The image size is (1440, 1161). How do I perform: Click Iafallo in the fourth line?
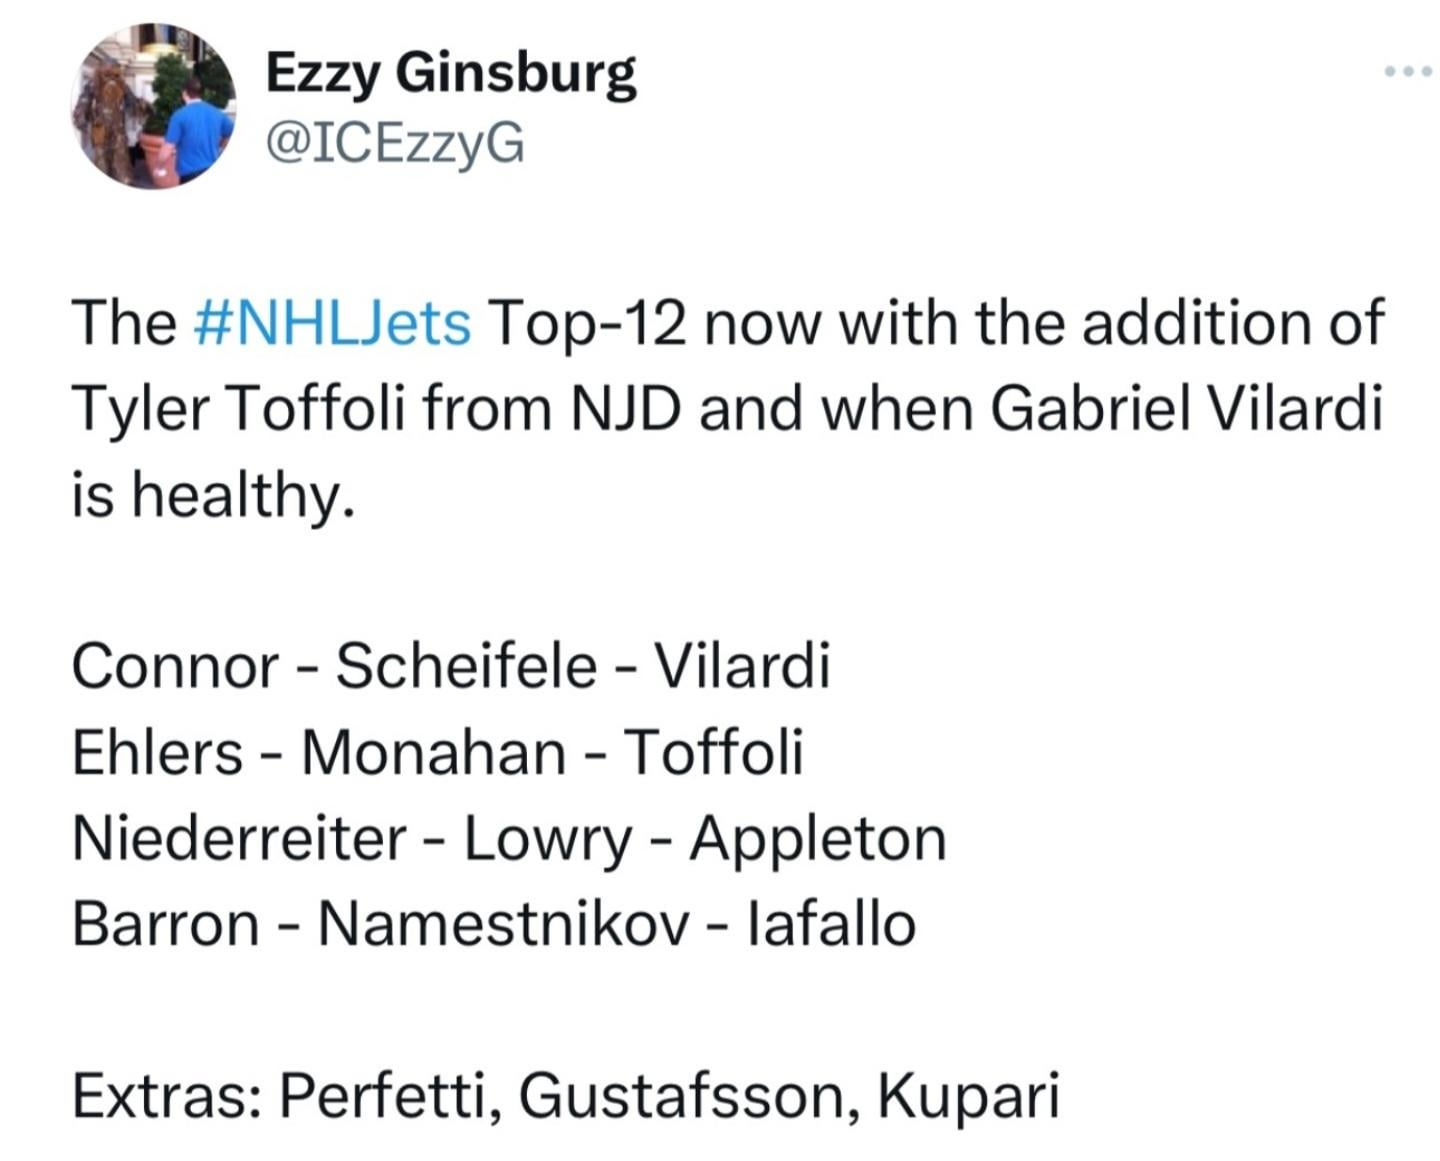tap(832, 924)
